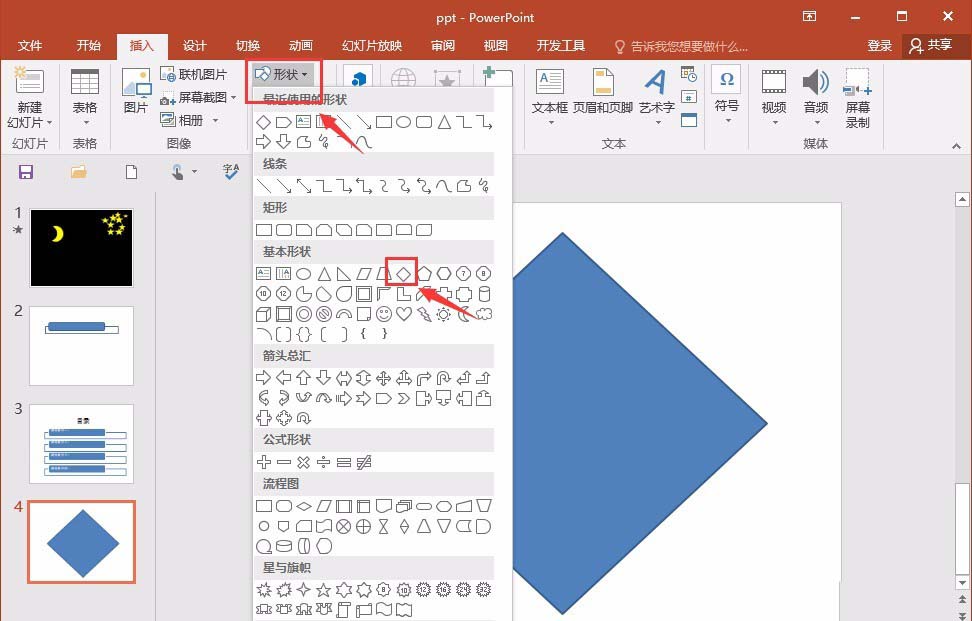
Task: Click the open folder icon
Action: coord(79,172)
